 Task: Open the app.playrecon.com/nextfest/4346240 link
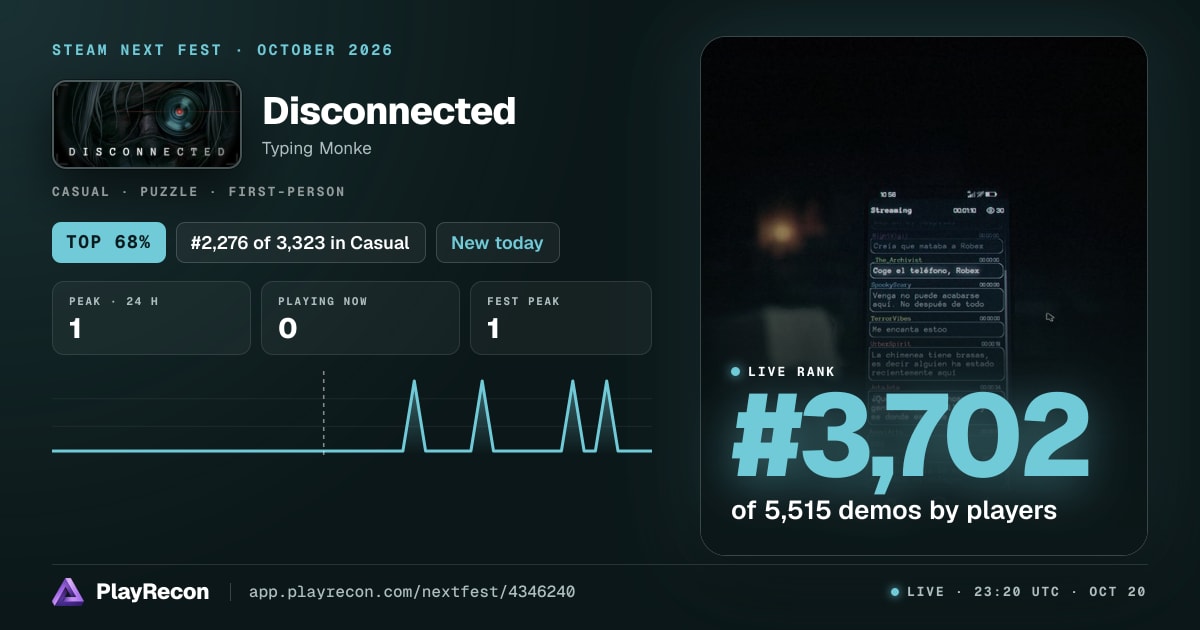tap(412, 592)
